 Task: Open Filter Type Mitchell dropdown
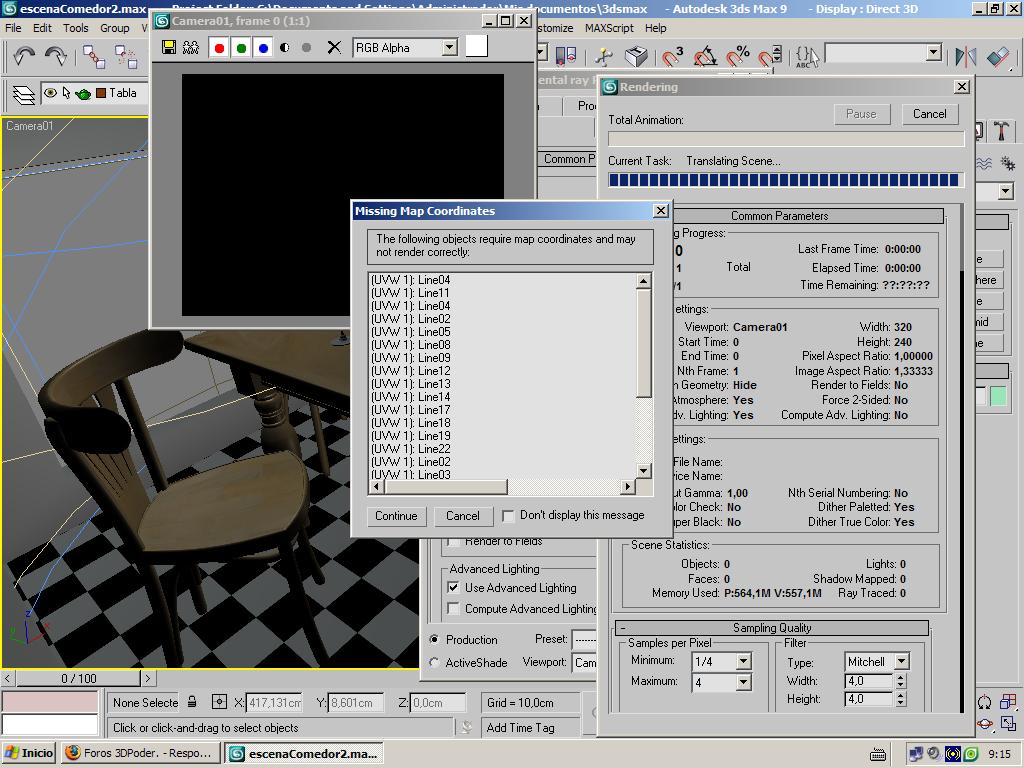pos(901,662)
